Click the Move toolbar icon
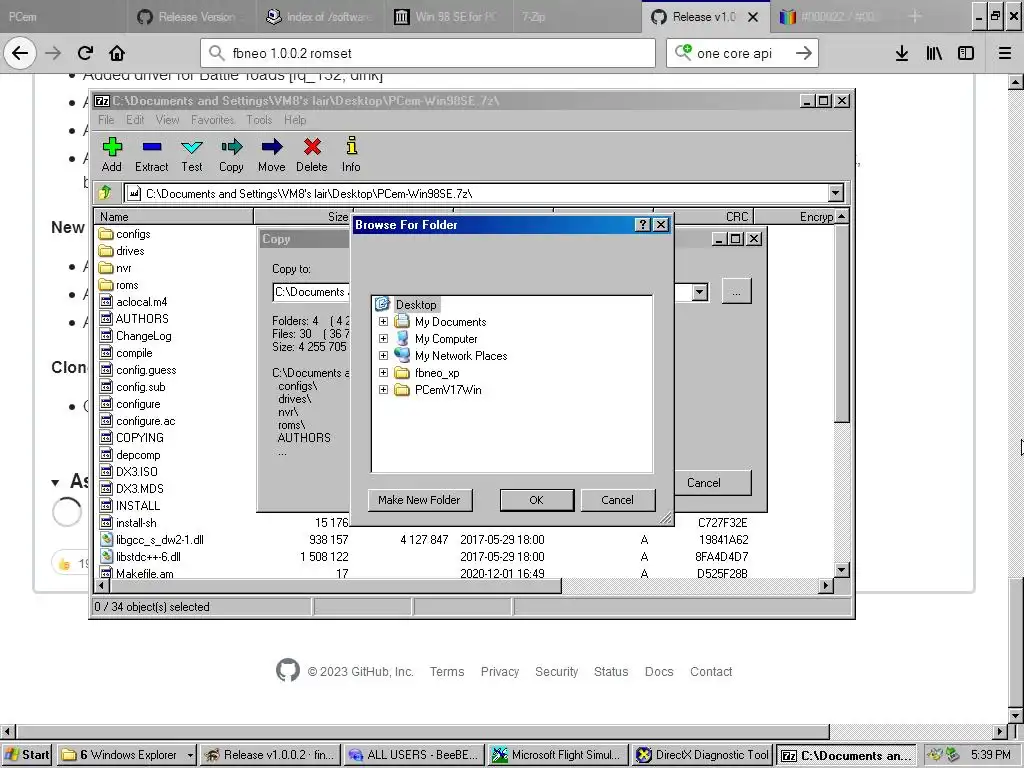This screenshot has height=768, width=1024. (x=272, y=155)
